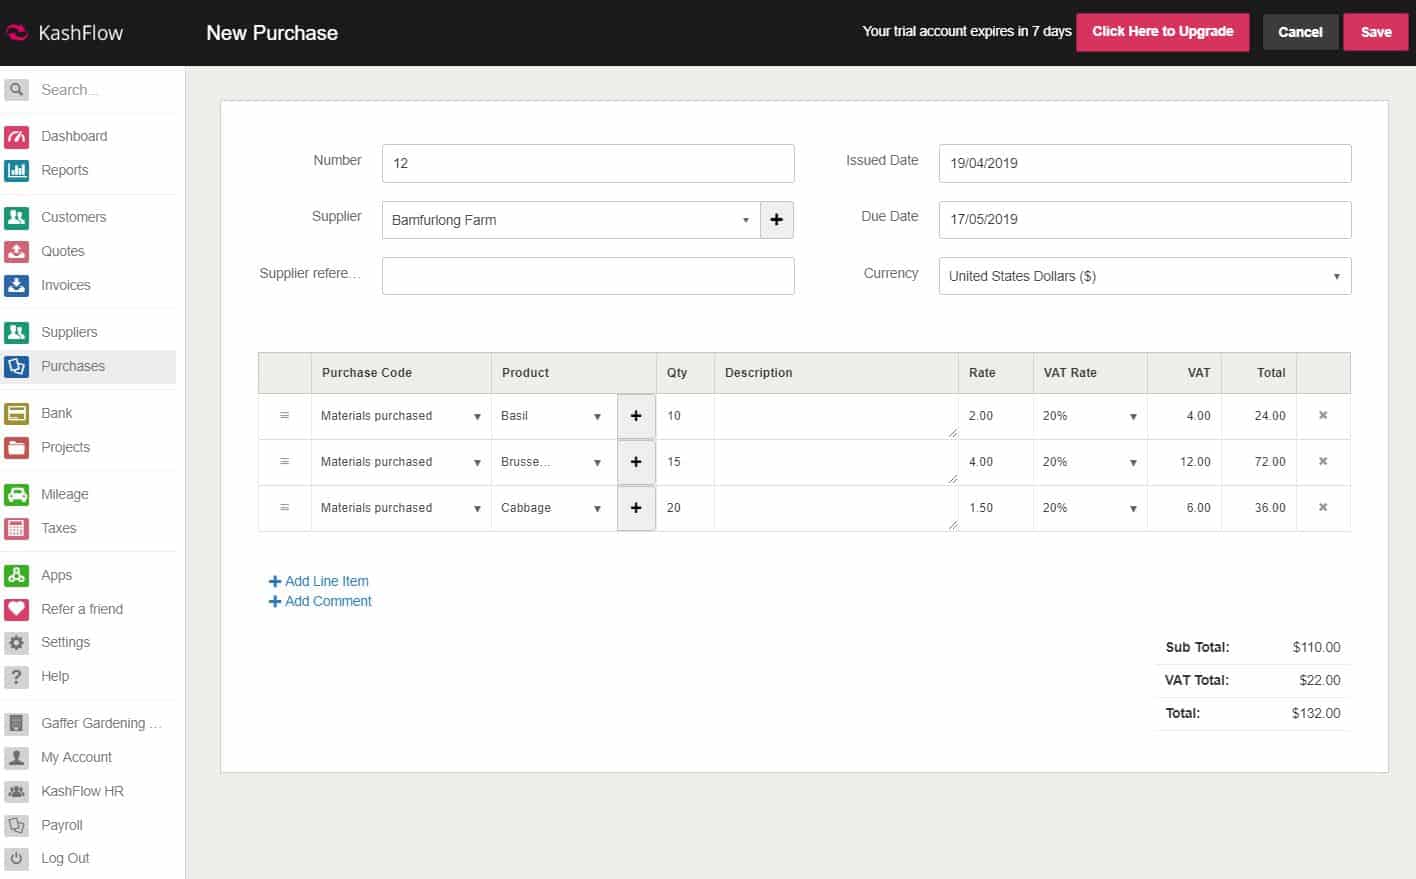Add new product in Basil row

[x=636, y=416]
